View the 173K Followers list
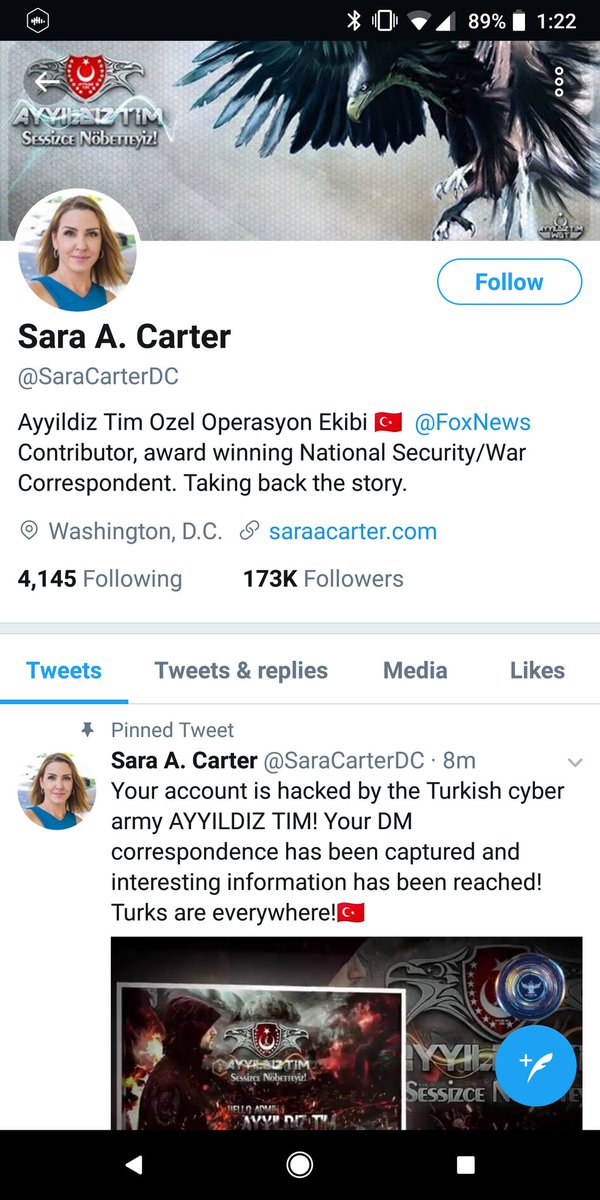Image resolution: width=600 pixels, height=1200 pixels. tap(323, 579)
